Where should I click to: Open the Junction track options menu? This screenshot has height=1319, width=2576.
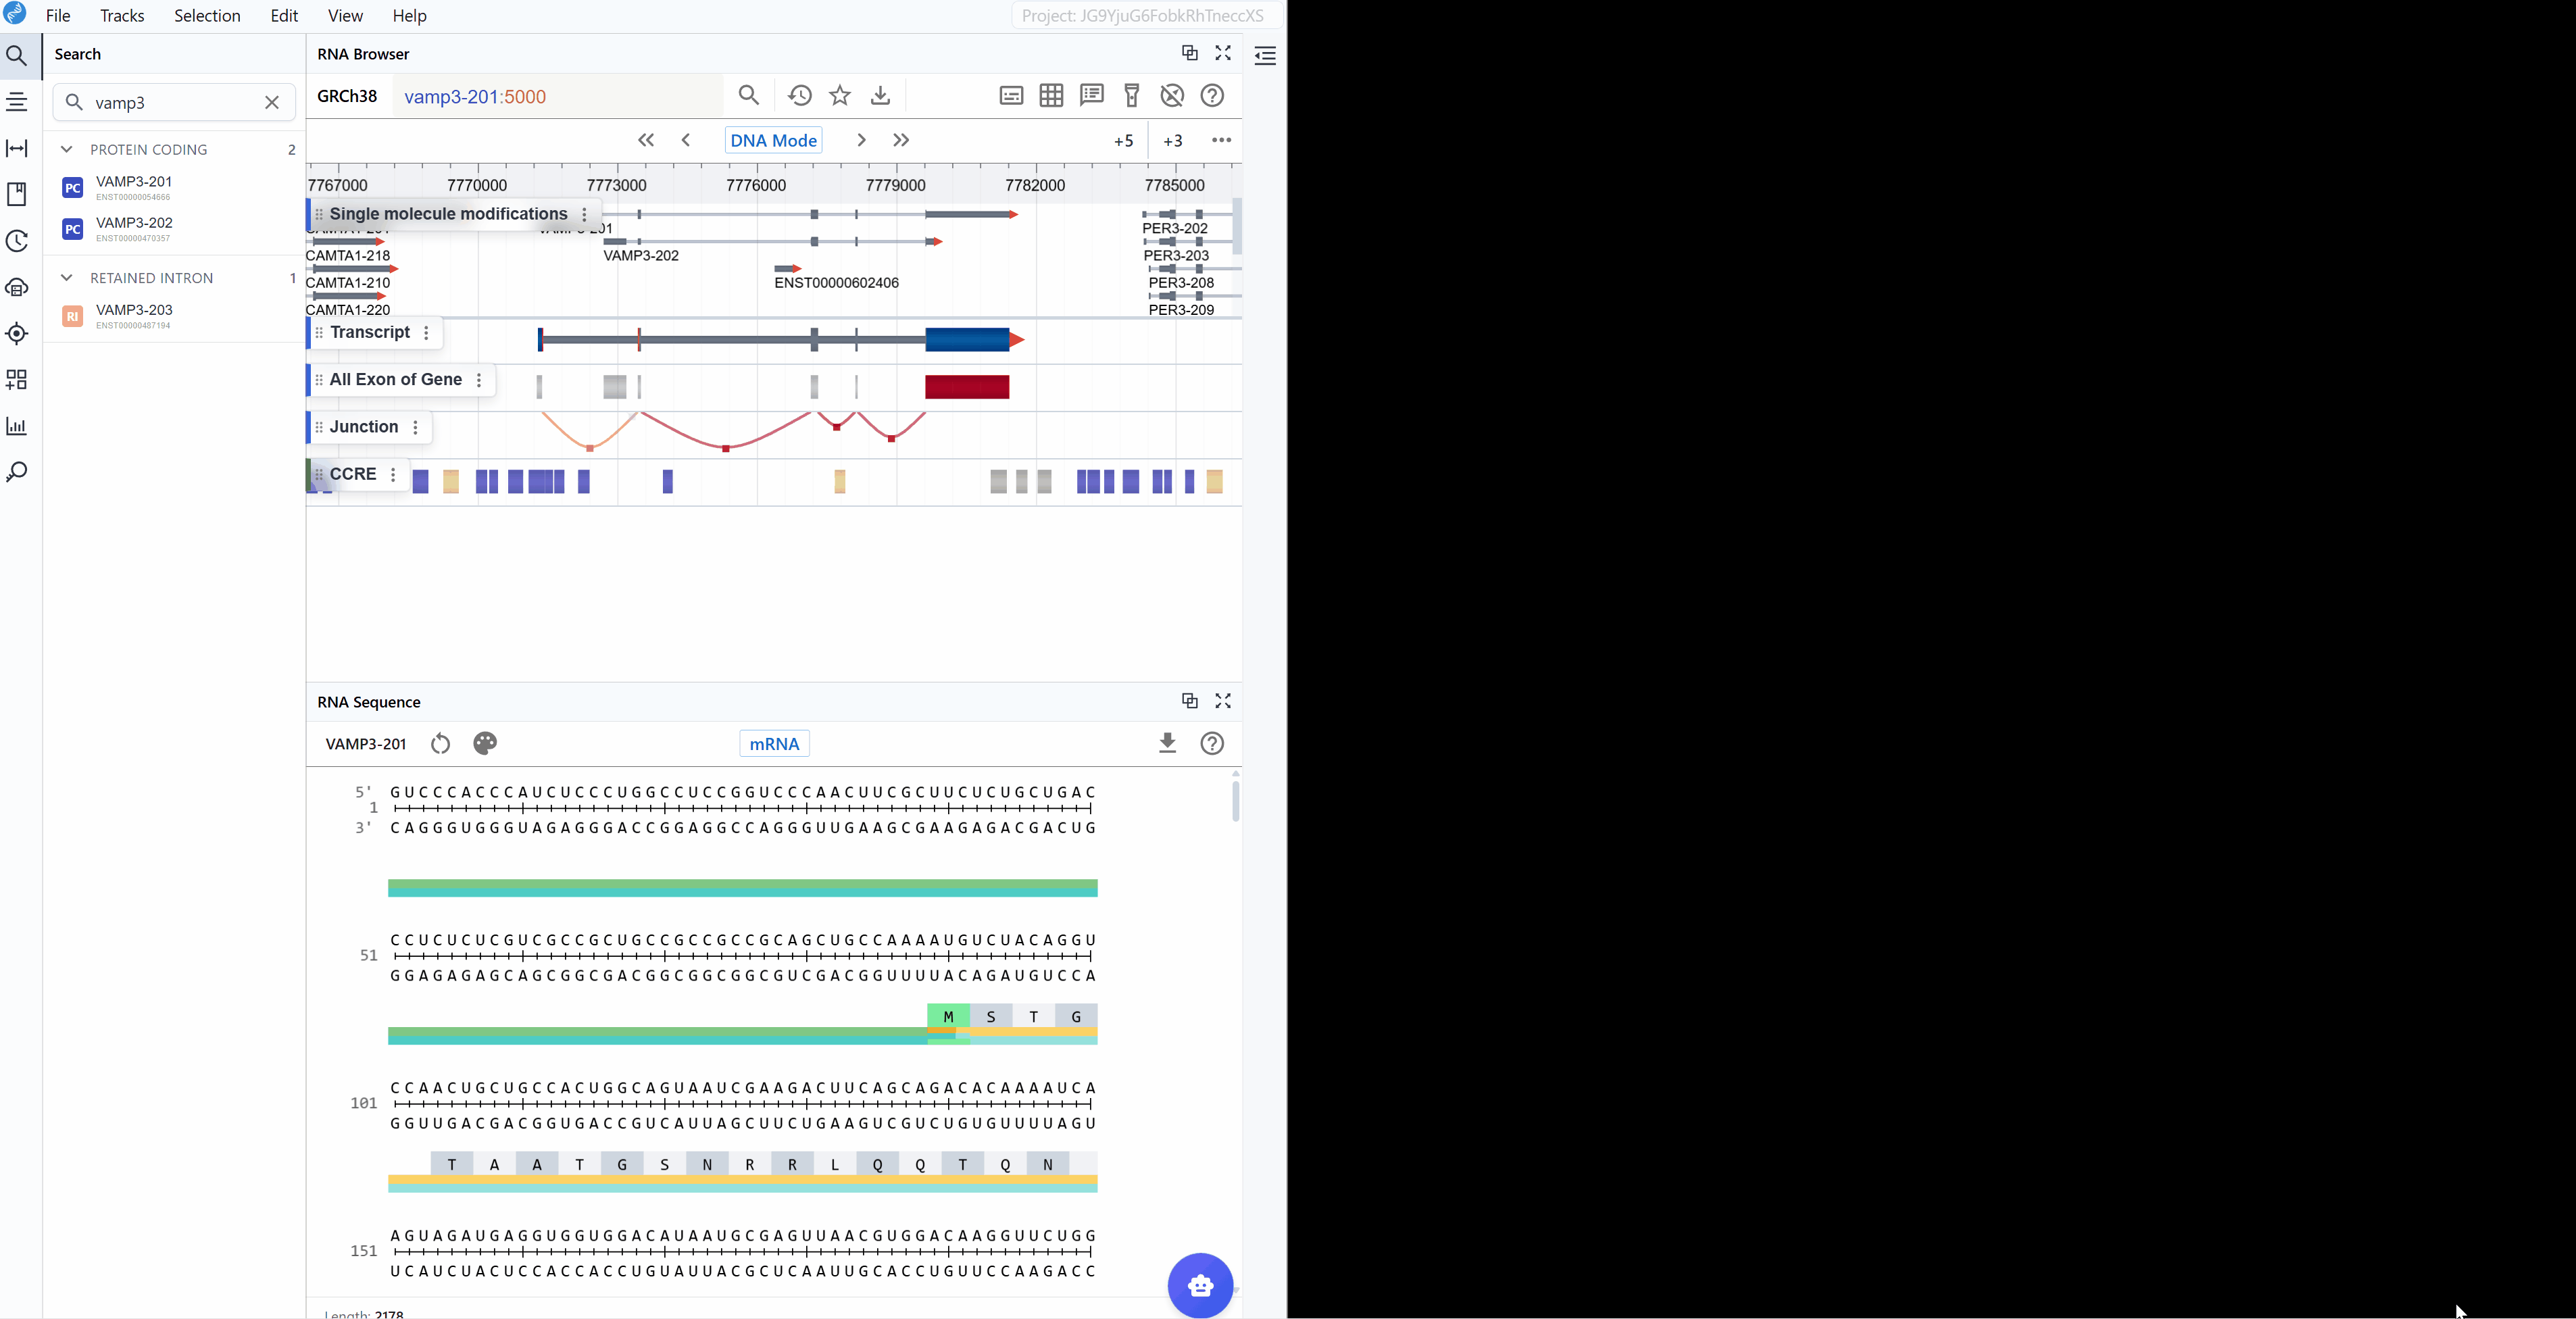[416, 427]
